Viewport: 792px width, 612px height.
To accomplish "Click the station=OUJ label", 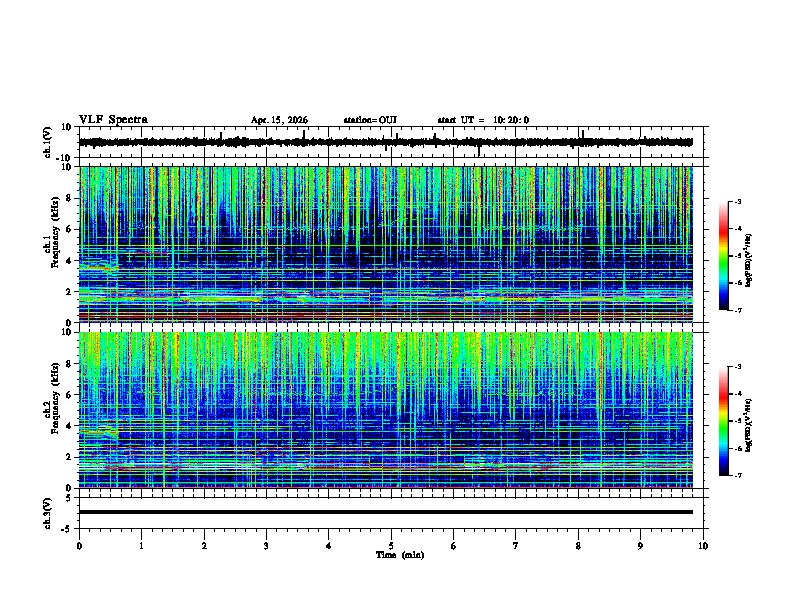I will pyautogui.click(x=370, y=120).
